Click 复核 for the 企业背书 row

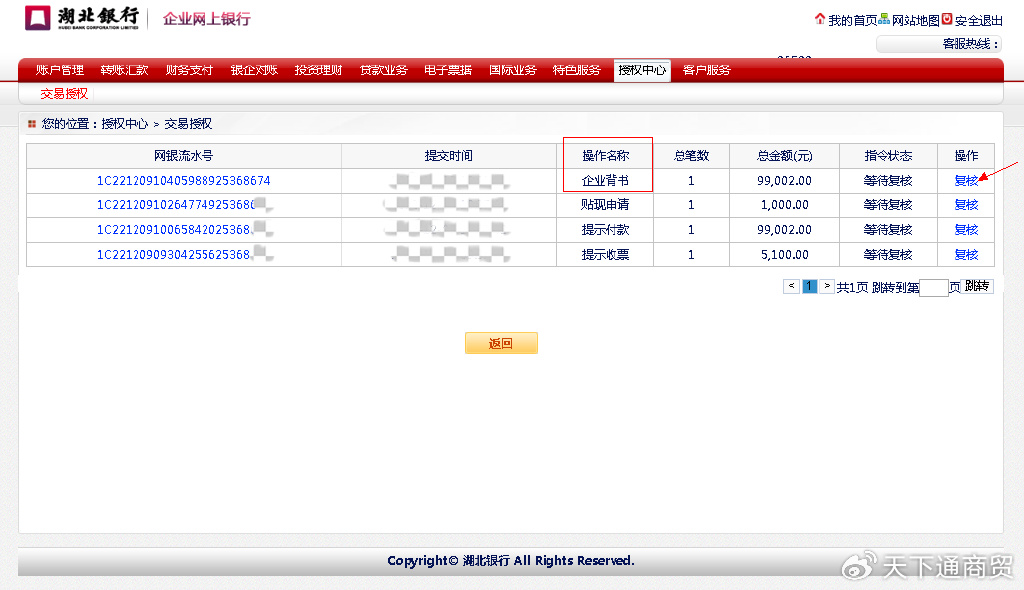tap(966, 181)
